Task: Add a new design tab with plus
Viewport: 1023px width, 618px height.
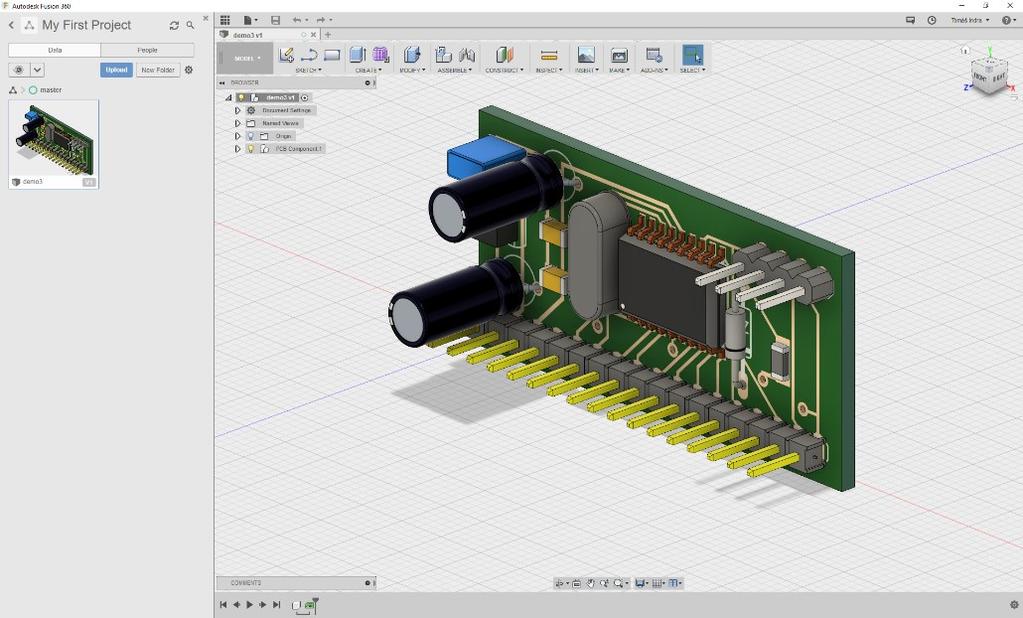Action: (x=328, y=35)
